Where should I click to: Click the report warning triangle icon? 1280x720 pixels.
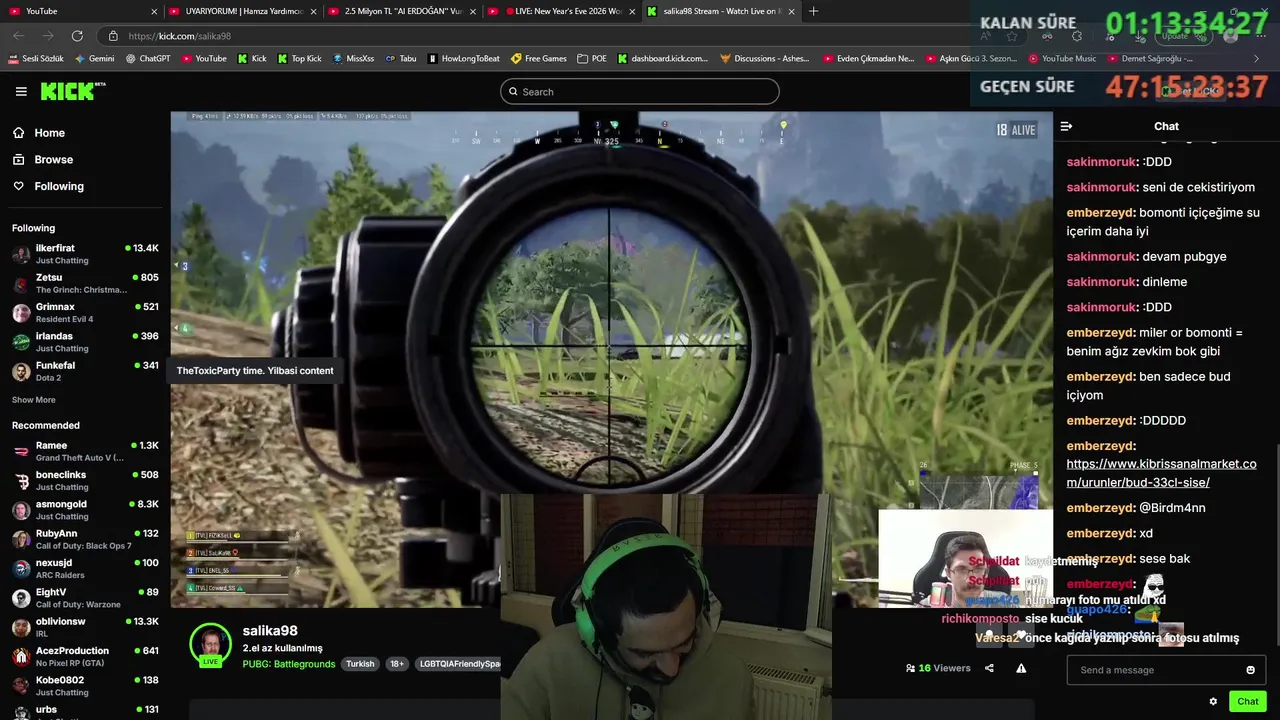pyautogui.click(x=1021, y=668)
